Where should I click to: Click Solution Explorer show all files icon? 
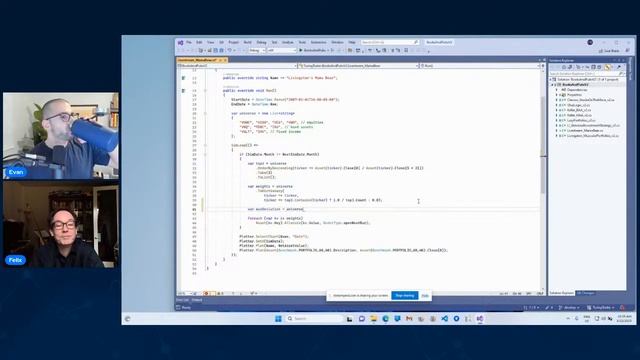tap(599, 67)
